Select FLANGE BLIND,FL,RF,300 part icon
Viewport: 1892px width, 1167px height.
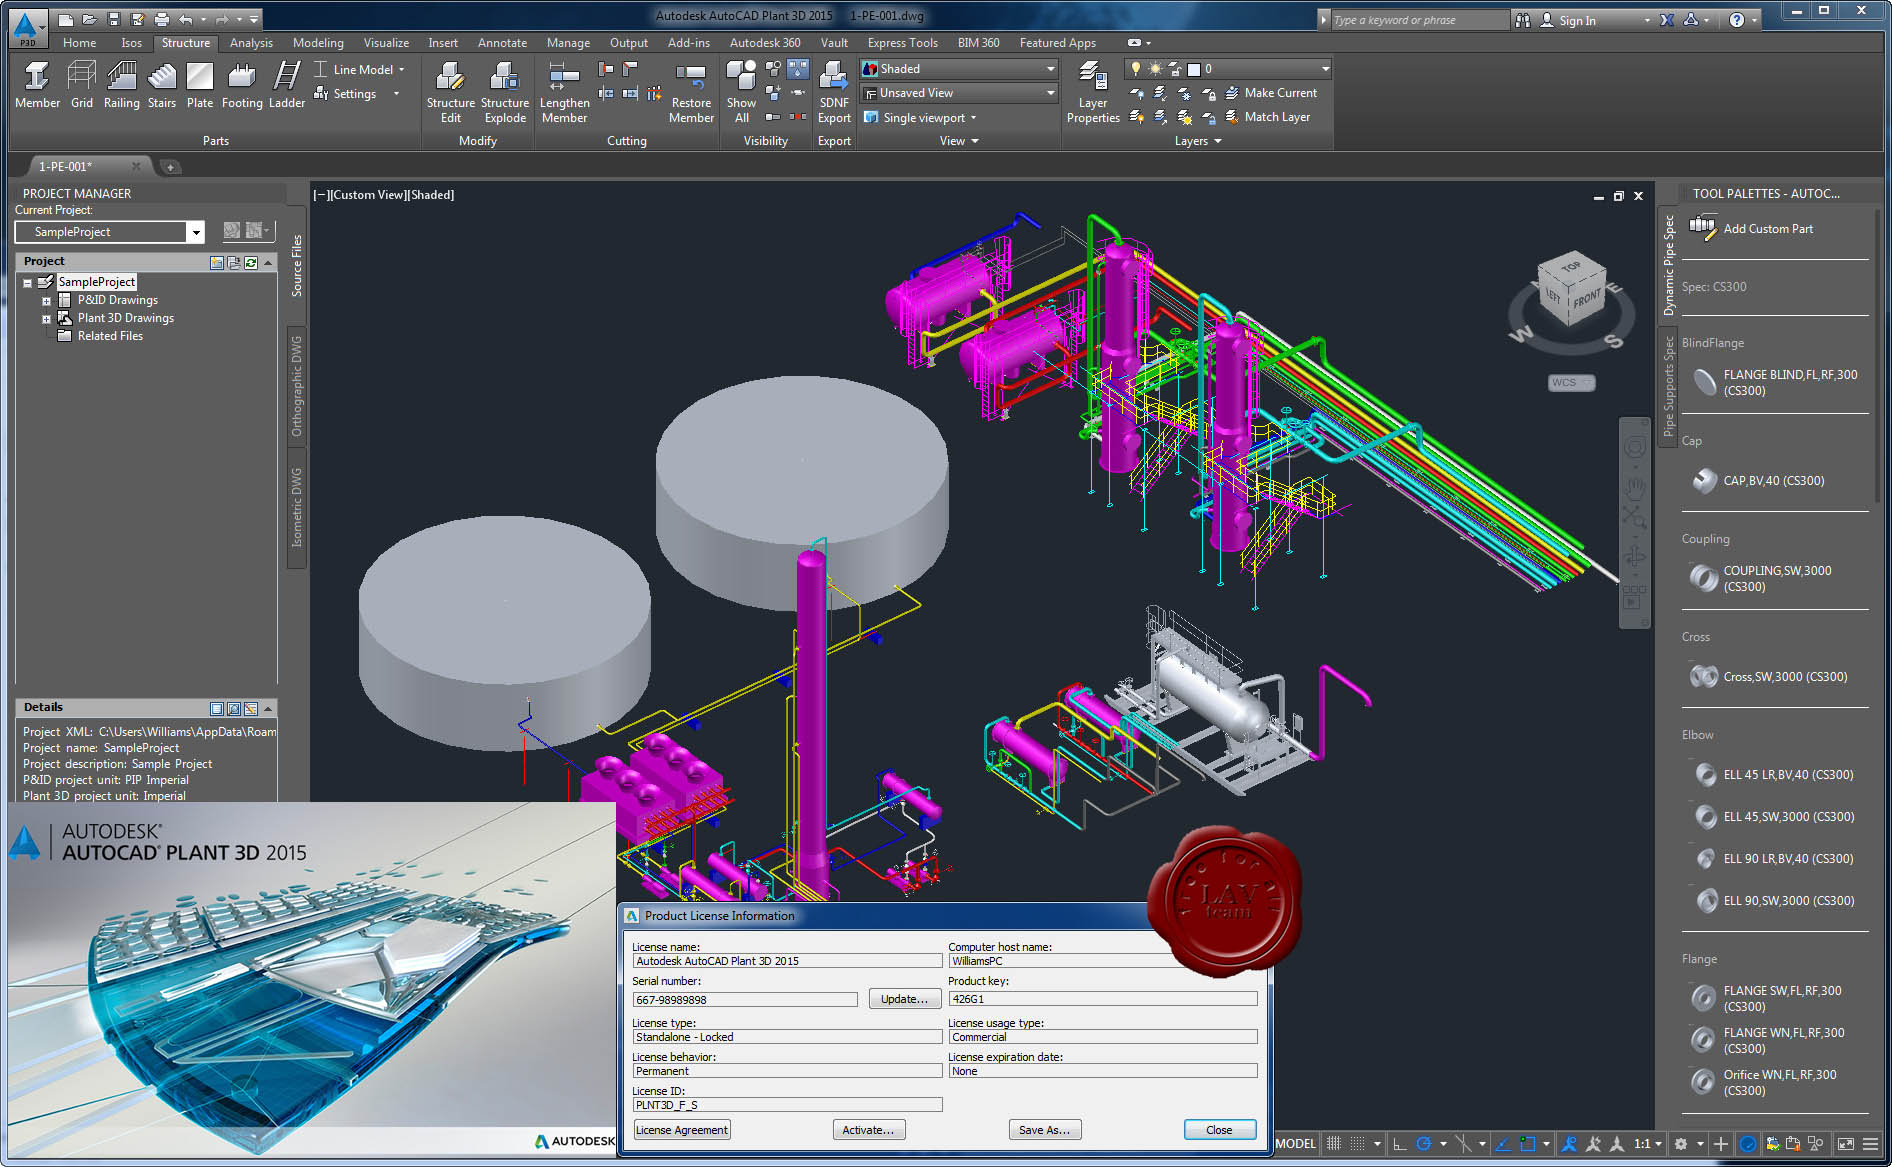[x=1704, y=382]
